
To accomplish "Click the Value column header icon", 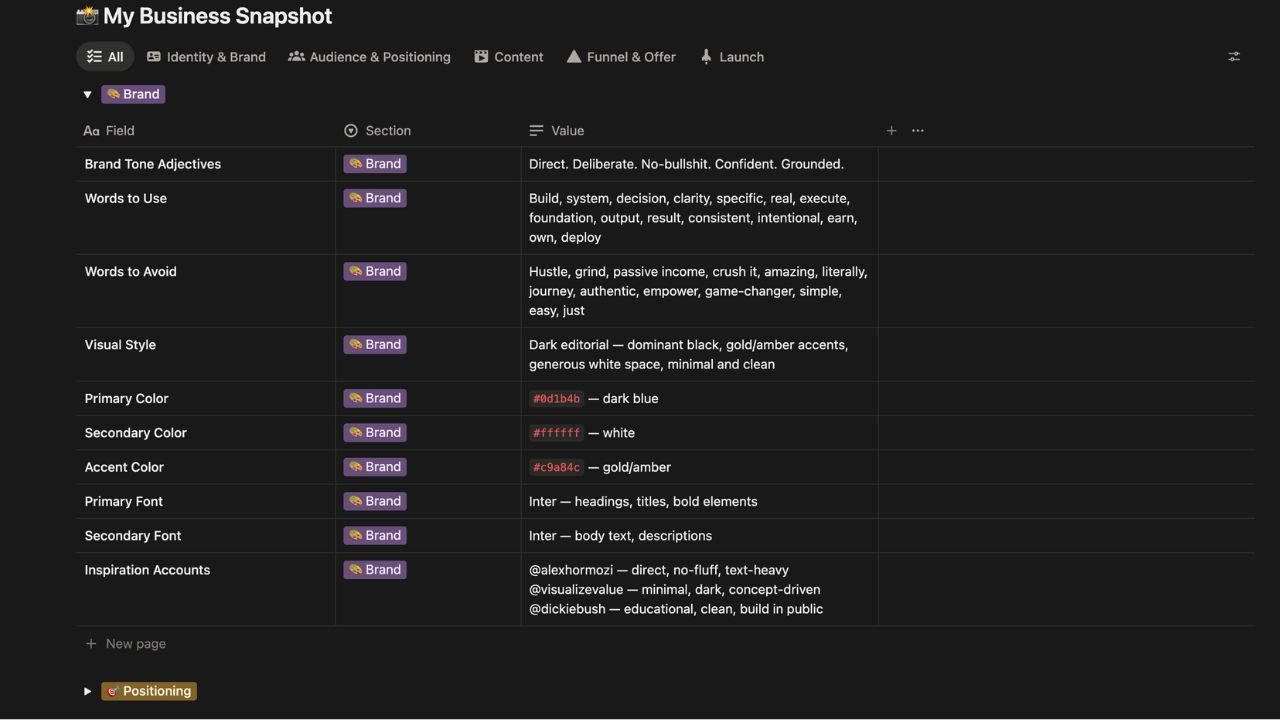I will tap(536, 131).
